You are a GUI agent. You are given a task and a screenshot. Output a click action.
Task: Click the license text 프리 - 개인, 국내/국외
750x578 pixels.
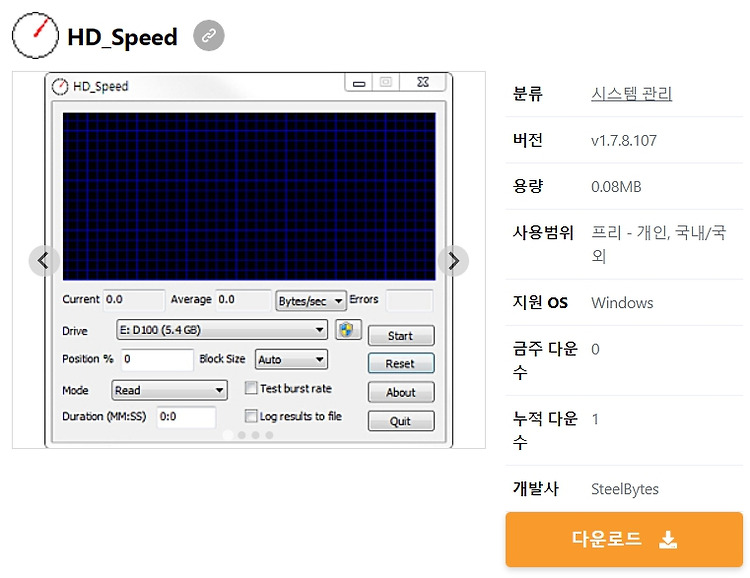(659, 245)
